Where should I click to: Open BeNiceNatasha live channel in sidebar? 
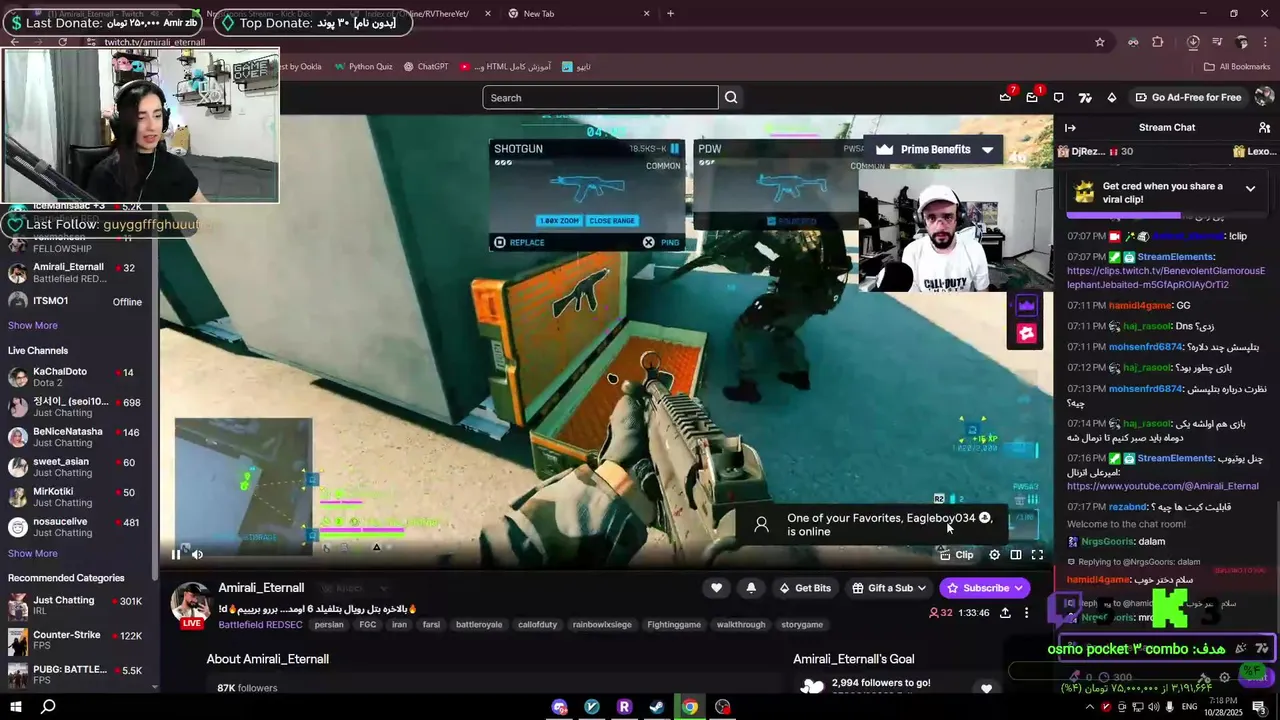pyautogui.click(x=78, y=437)
